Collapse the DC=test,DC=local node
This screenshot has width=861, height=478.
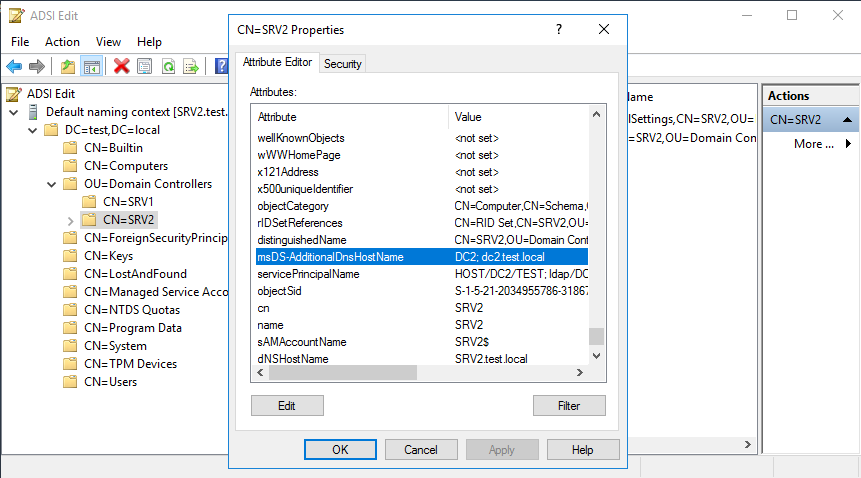pyautogui.click(x=32, y=130)
